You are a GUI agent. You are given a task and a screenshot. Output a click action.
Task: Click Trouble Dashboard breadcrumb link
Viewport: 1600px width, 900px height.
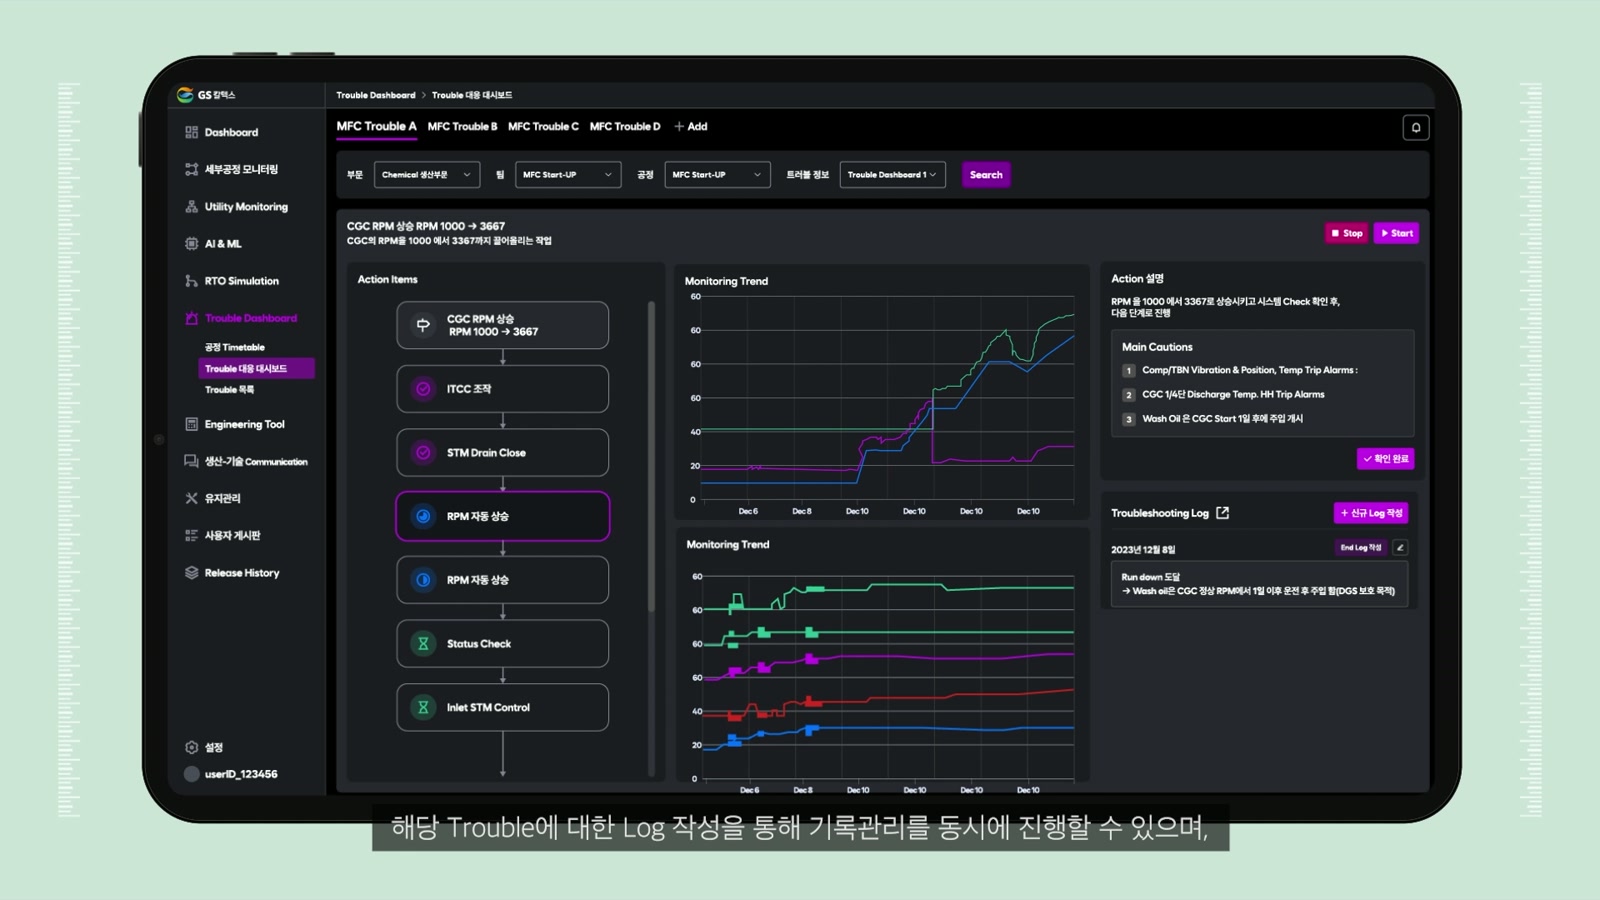click(376, 95)
